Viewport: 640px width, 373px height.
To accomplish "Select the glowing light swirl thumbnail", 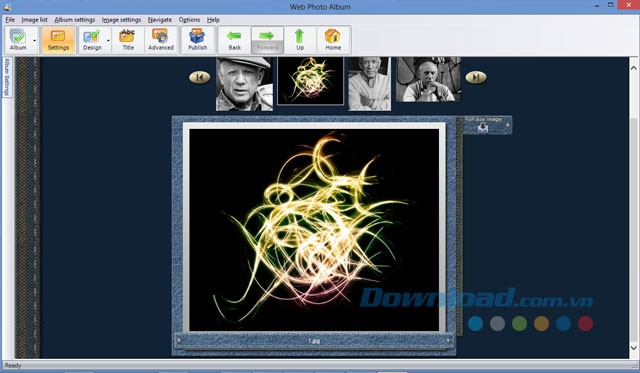I will point(311,81).
